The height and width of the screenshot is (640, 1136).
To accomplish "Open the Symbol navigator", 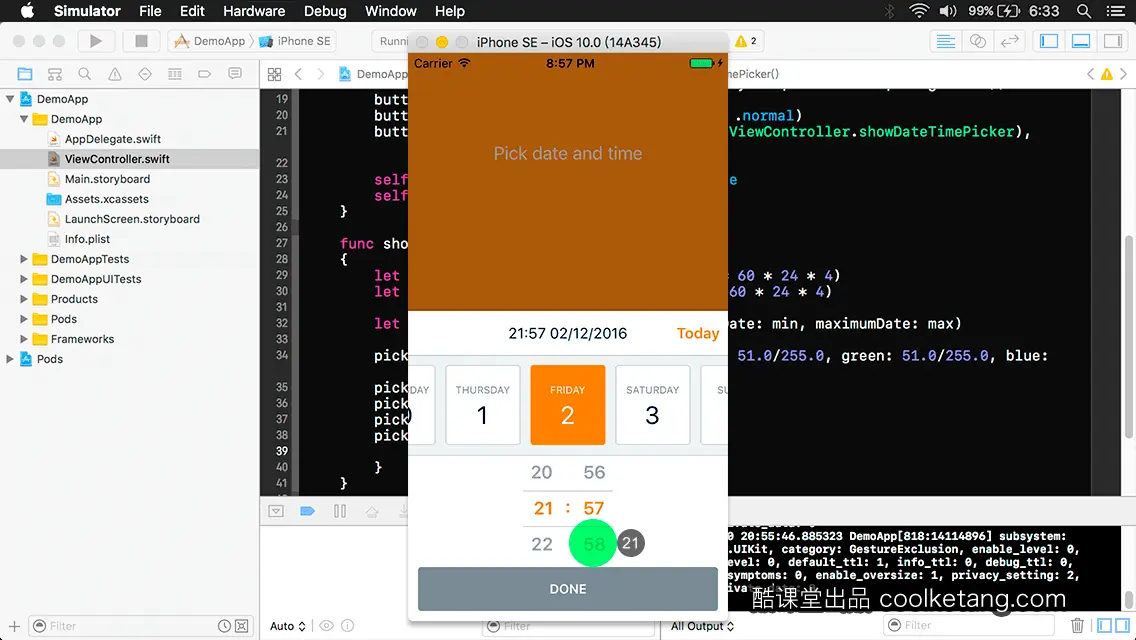I will pyautogui.click(x=54, y=74).
